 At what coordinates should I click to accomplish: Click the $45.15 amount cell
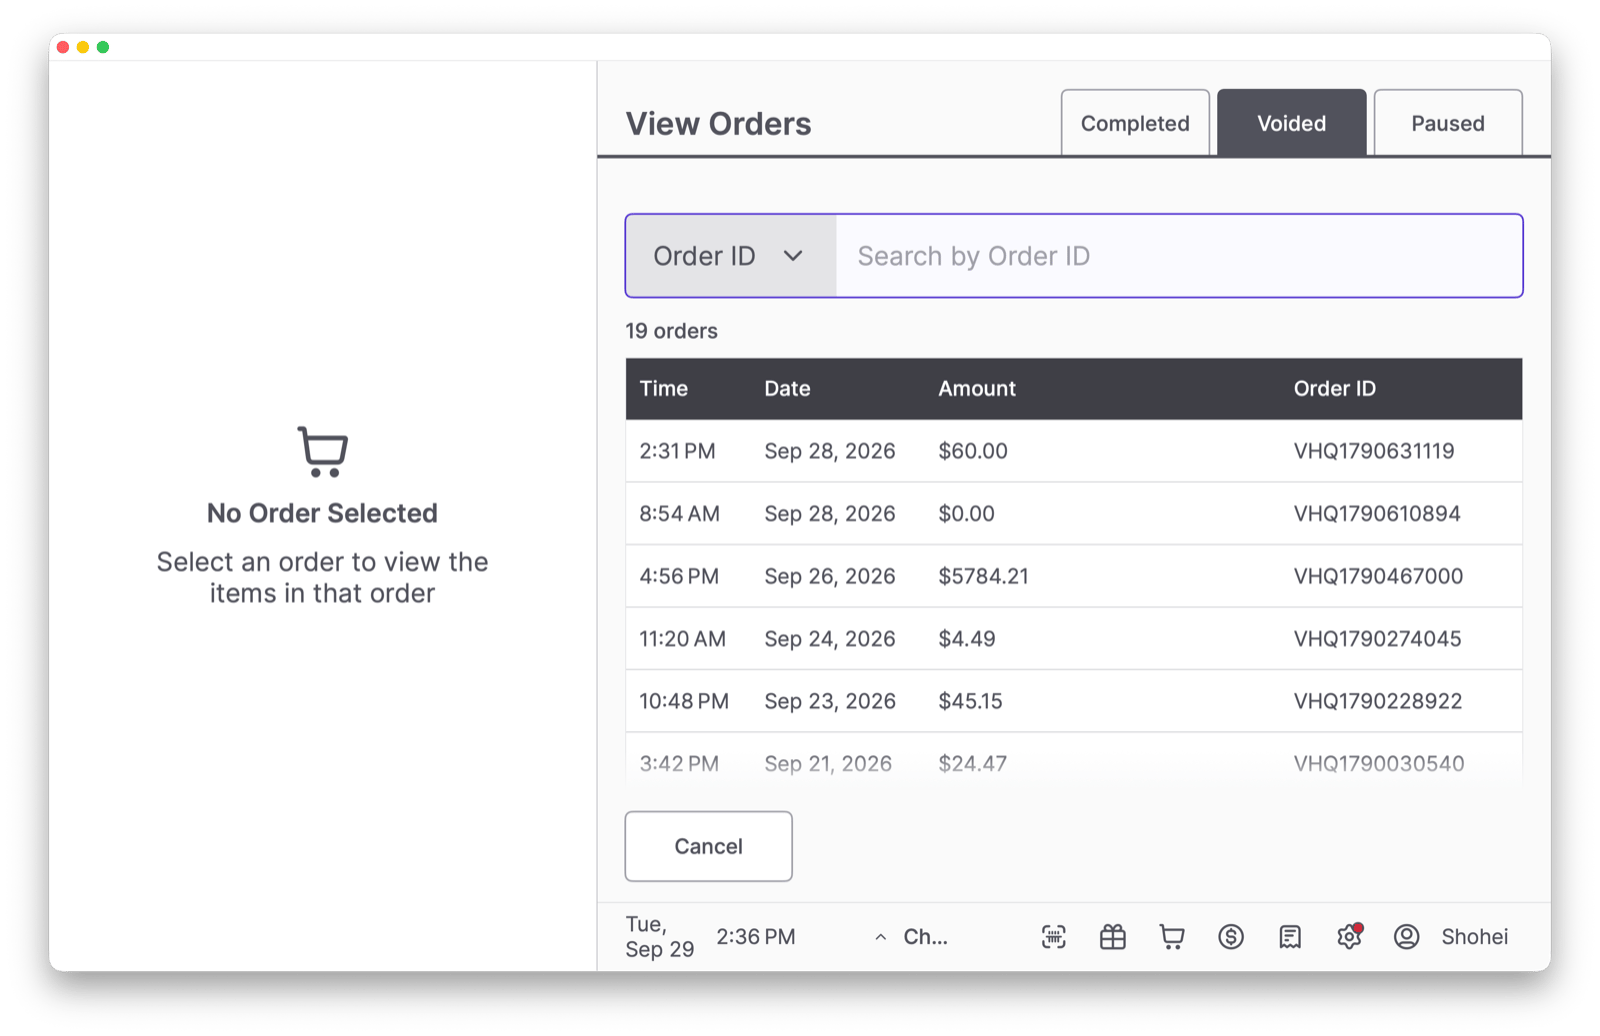pos(970,701)
